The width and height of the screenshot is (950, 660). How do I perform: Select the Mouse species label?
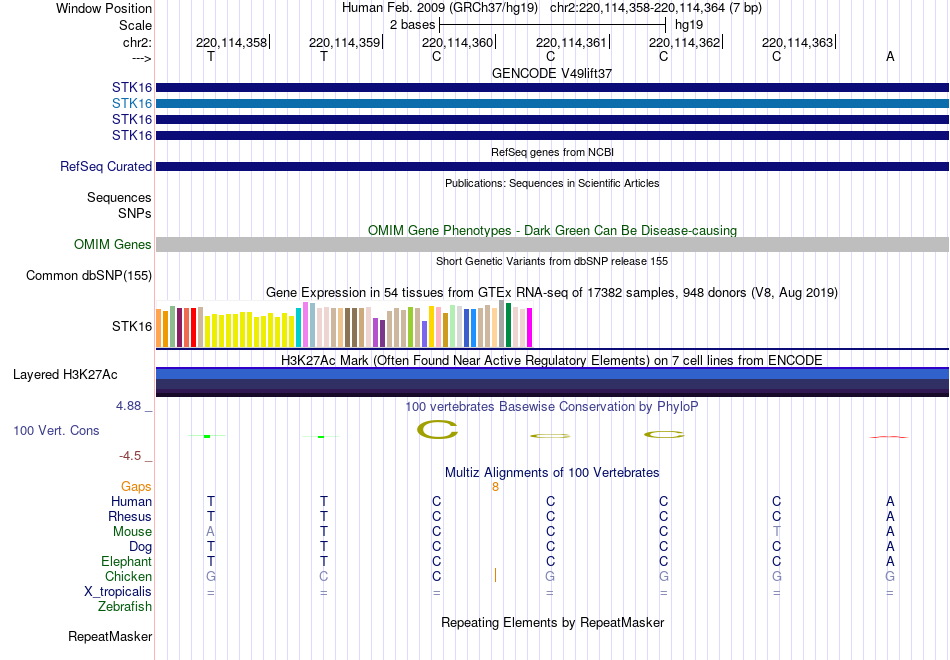pyautogui.click(x=132, y=532)
